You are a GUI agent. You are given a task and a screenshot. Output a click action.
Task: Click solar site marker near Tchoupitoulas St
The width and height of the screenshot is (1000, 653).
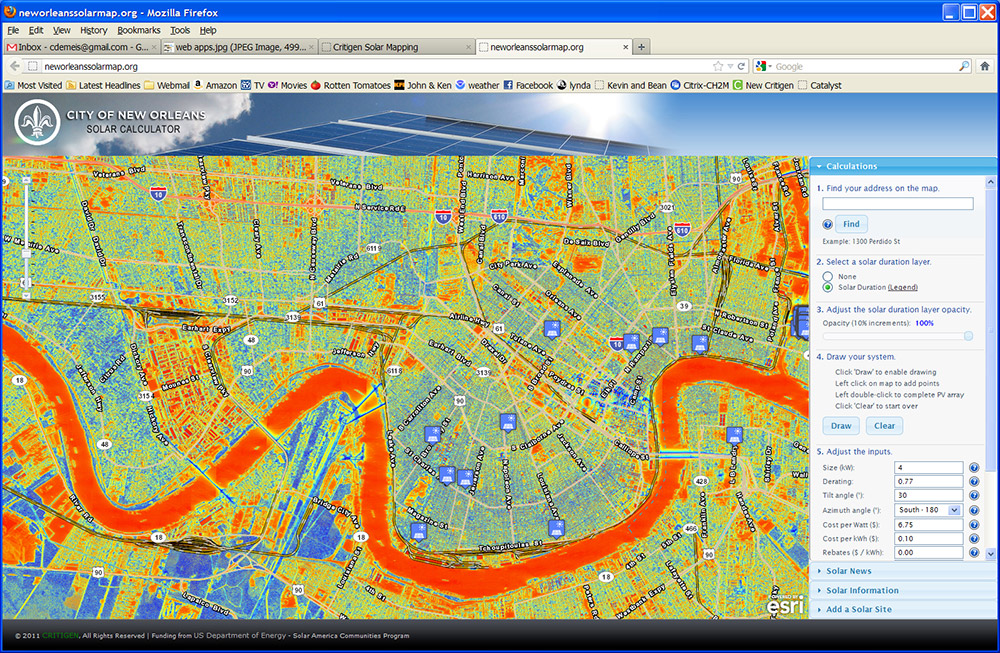[557, 528]
